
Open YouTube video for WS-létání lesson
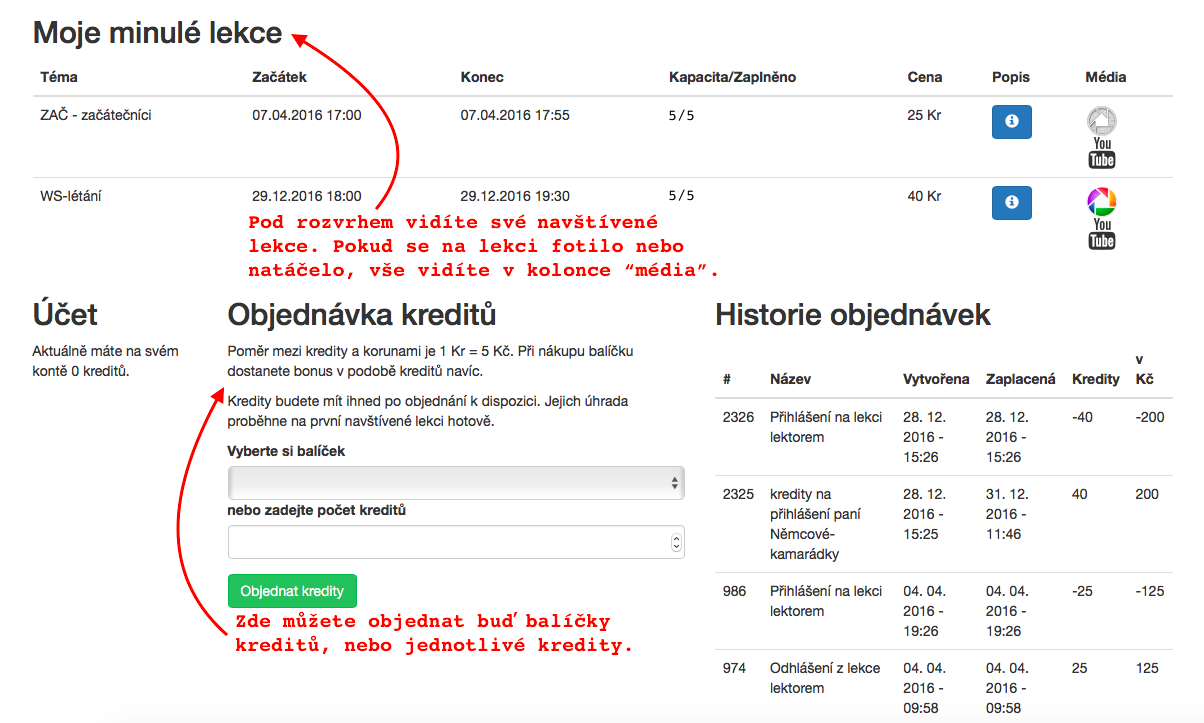click(1102, 235)
